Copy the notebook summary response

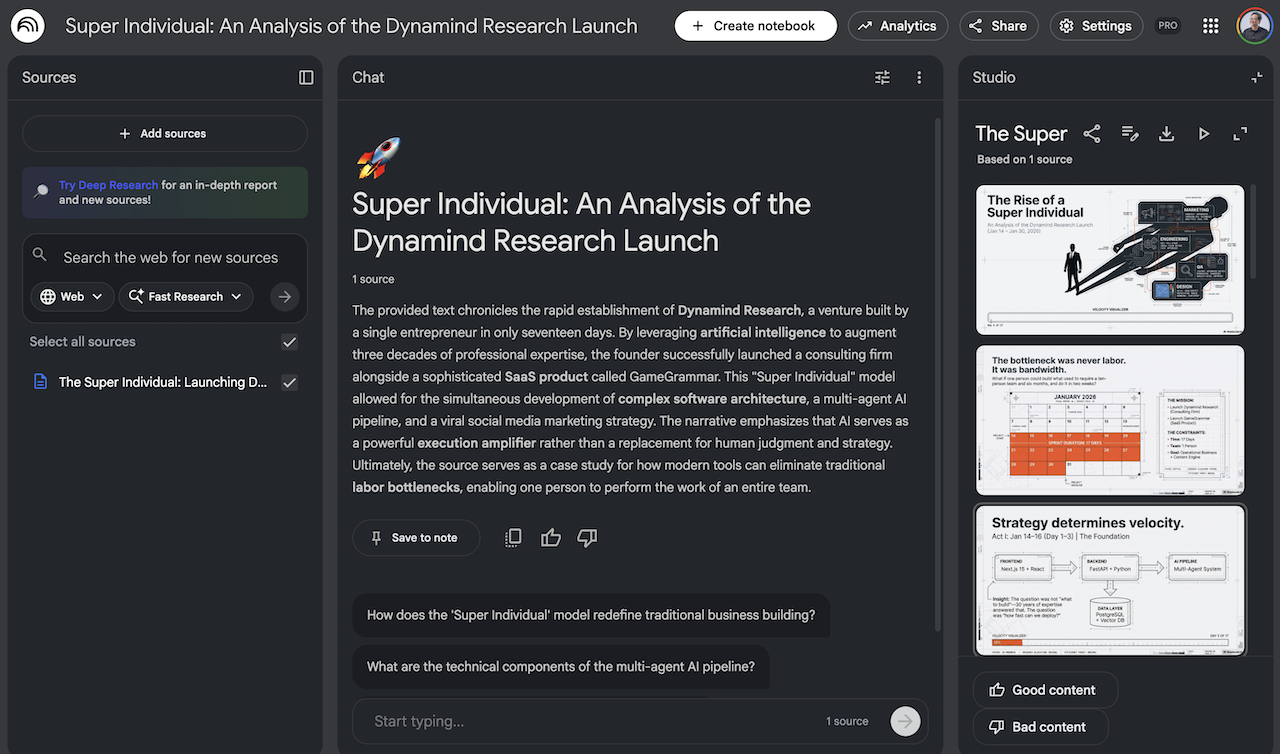pos(513,537)
